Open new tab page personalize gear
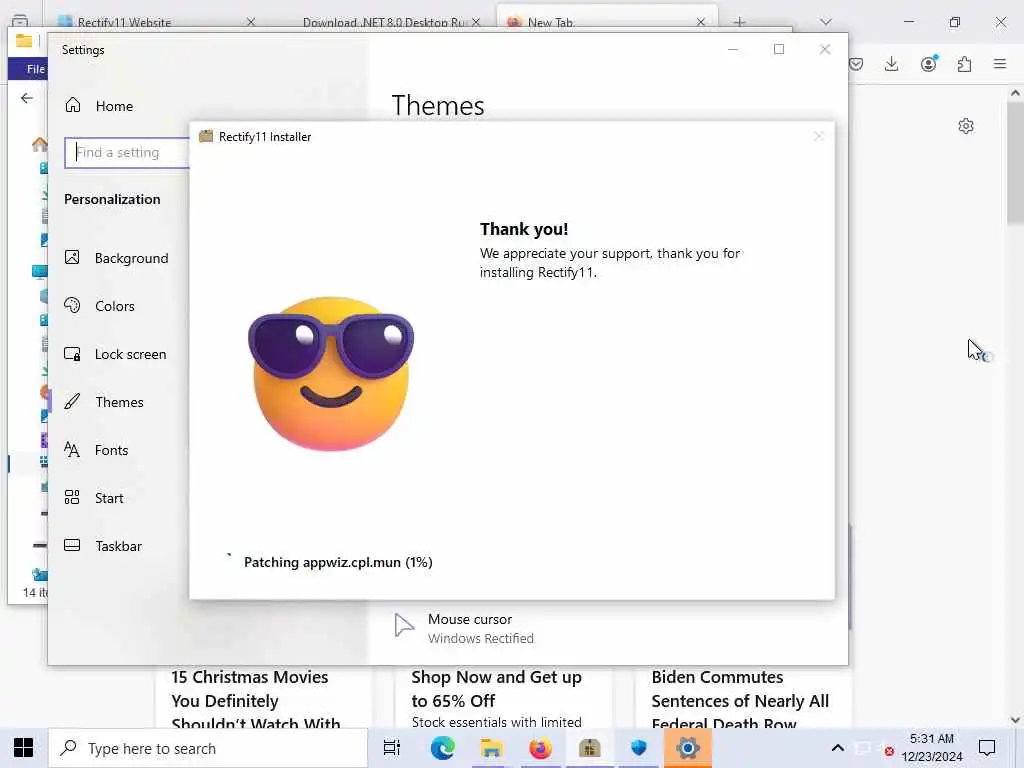Image resolution: width=1024 pixels, height=768 pixels. (x=966, y=126)
